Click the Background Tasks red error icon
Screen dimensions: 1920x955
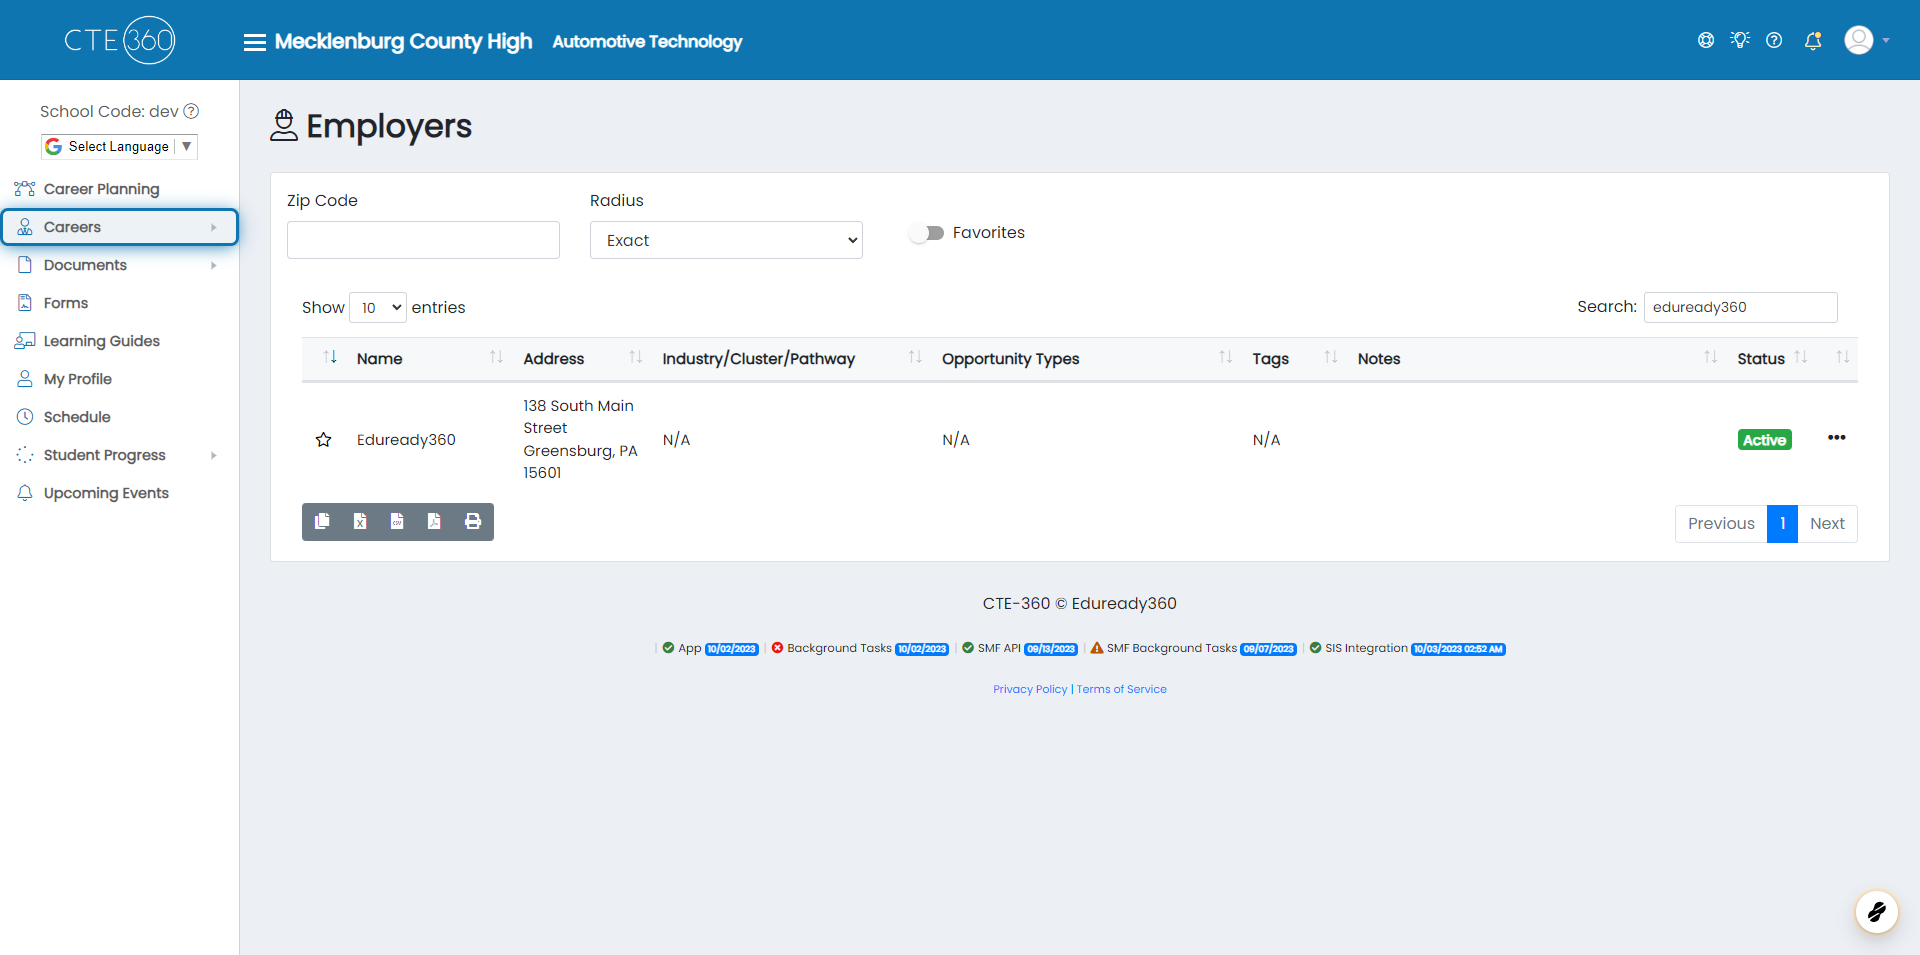pos(777,648)
